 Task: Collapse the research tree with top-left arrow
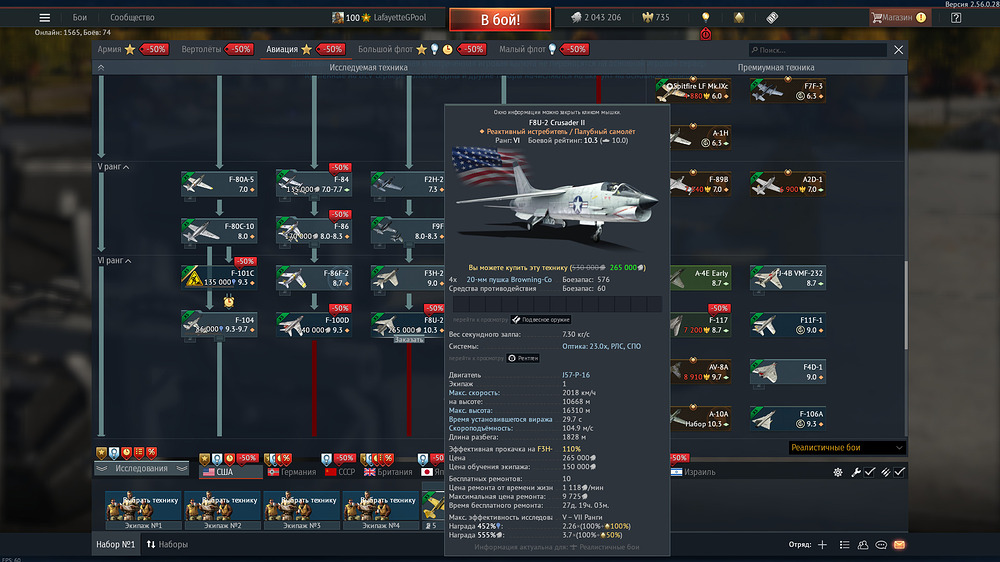(x=101, y=67)
